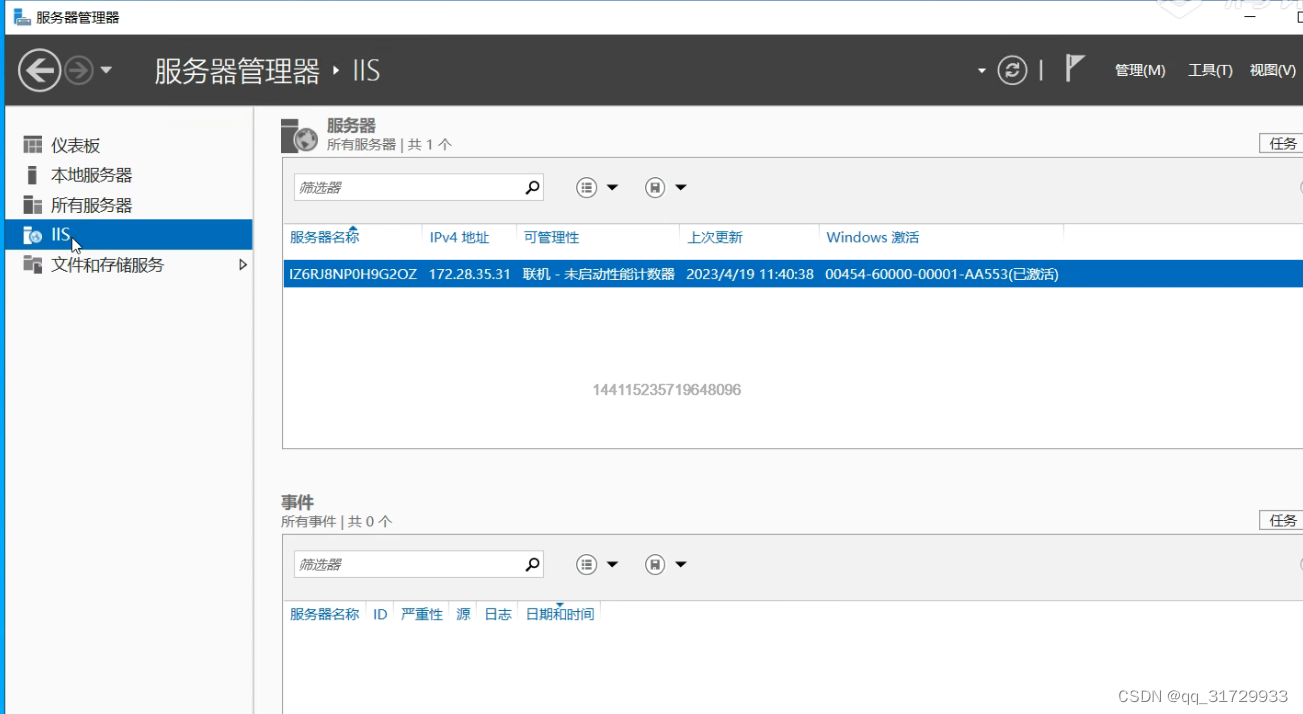Click 任务 in the 事件 panel
Viewport: 1303px width, 714px height.
tap(1282, 519)
